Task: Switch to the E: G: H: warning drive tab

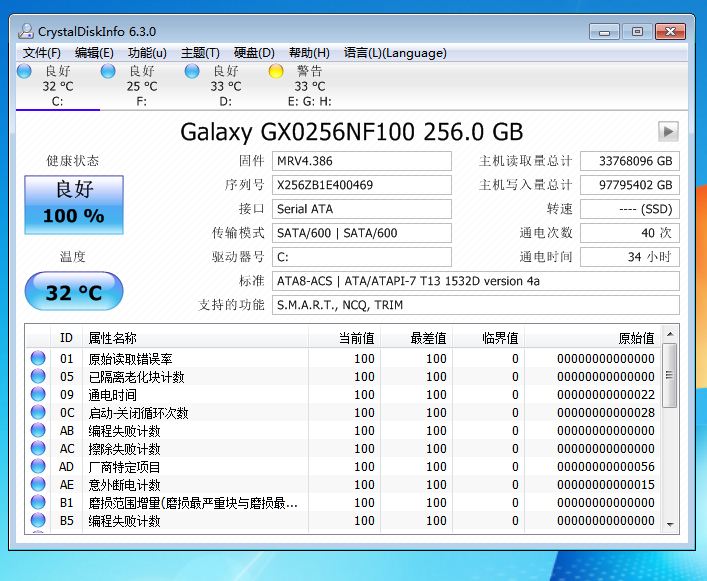Action: click(309, 86)
